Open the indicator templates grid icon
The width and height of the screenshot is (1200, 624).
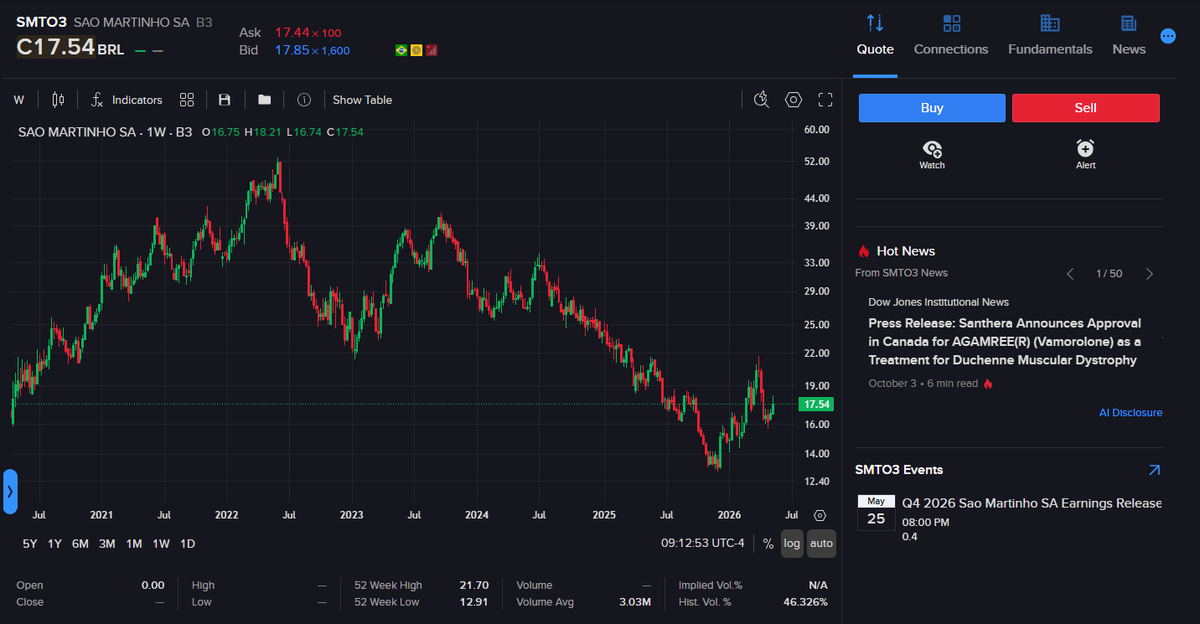(187, 100)
